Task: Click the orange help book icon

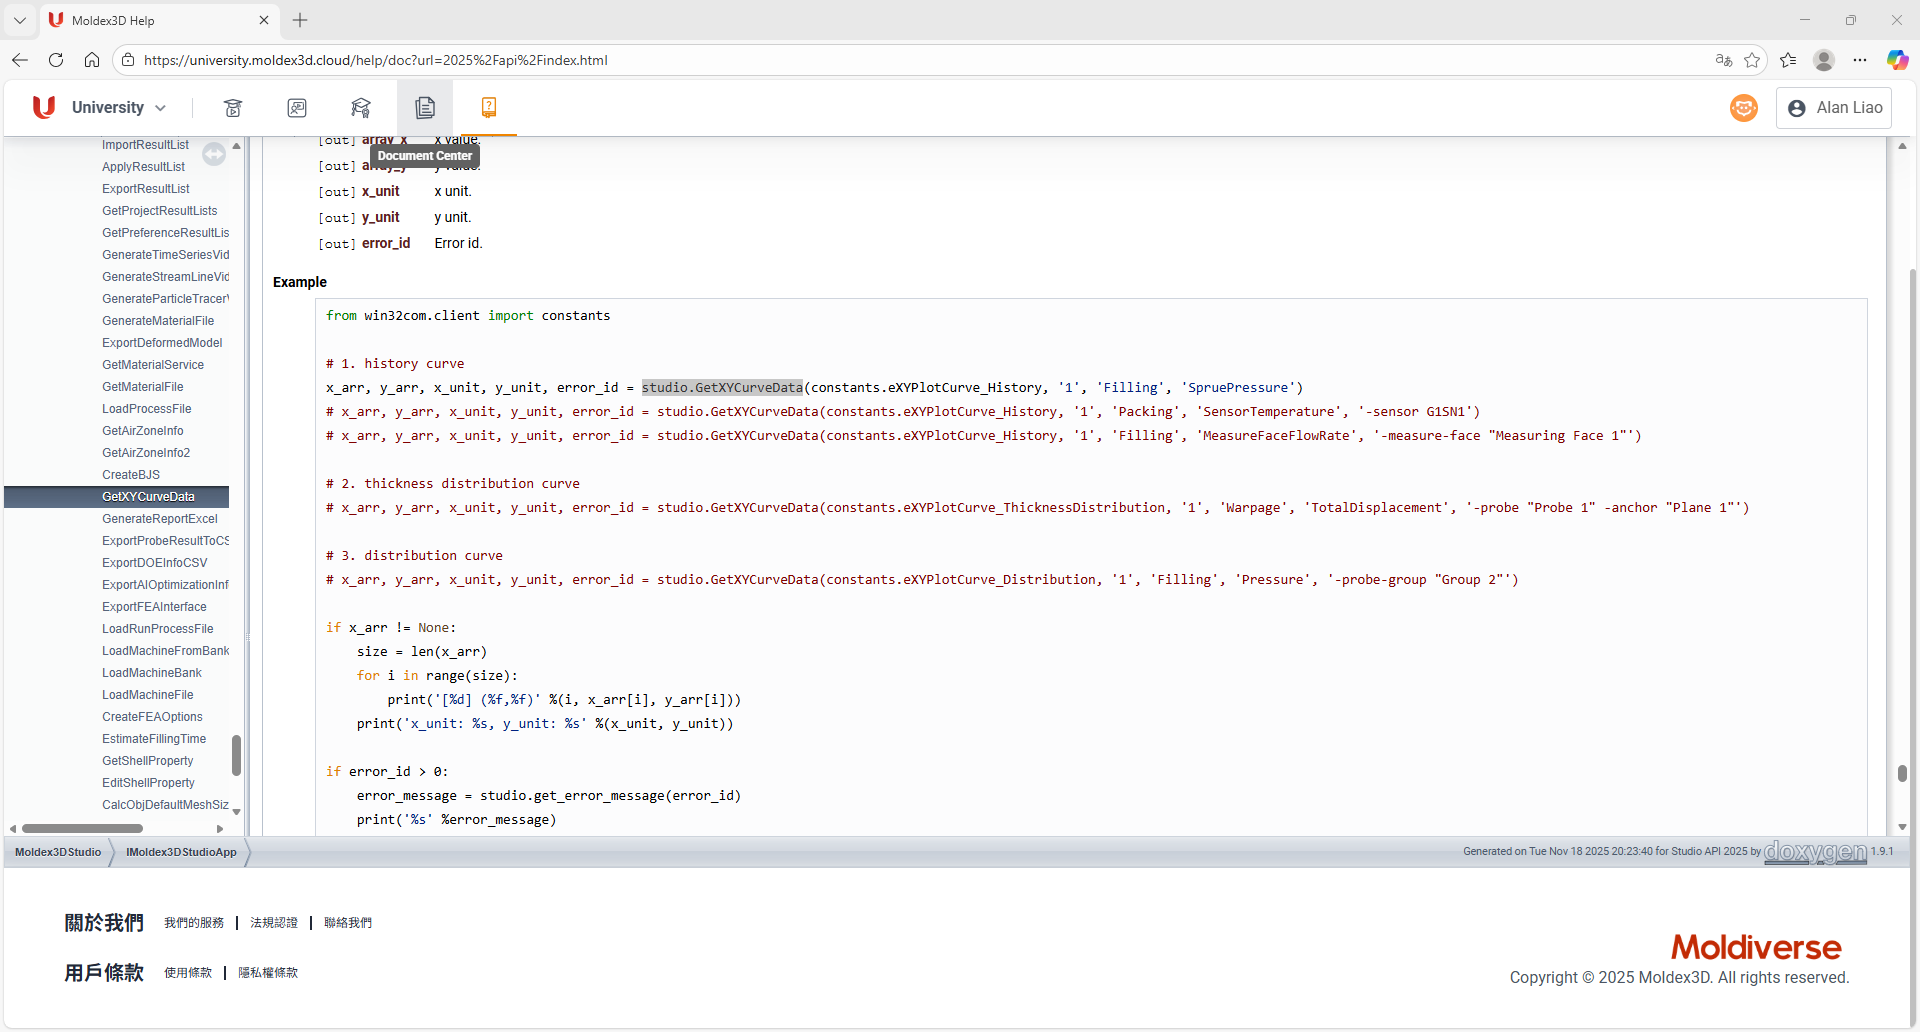Action: [489, 107]
